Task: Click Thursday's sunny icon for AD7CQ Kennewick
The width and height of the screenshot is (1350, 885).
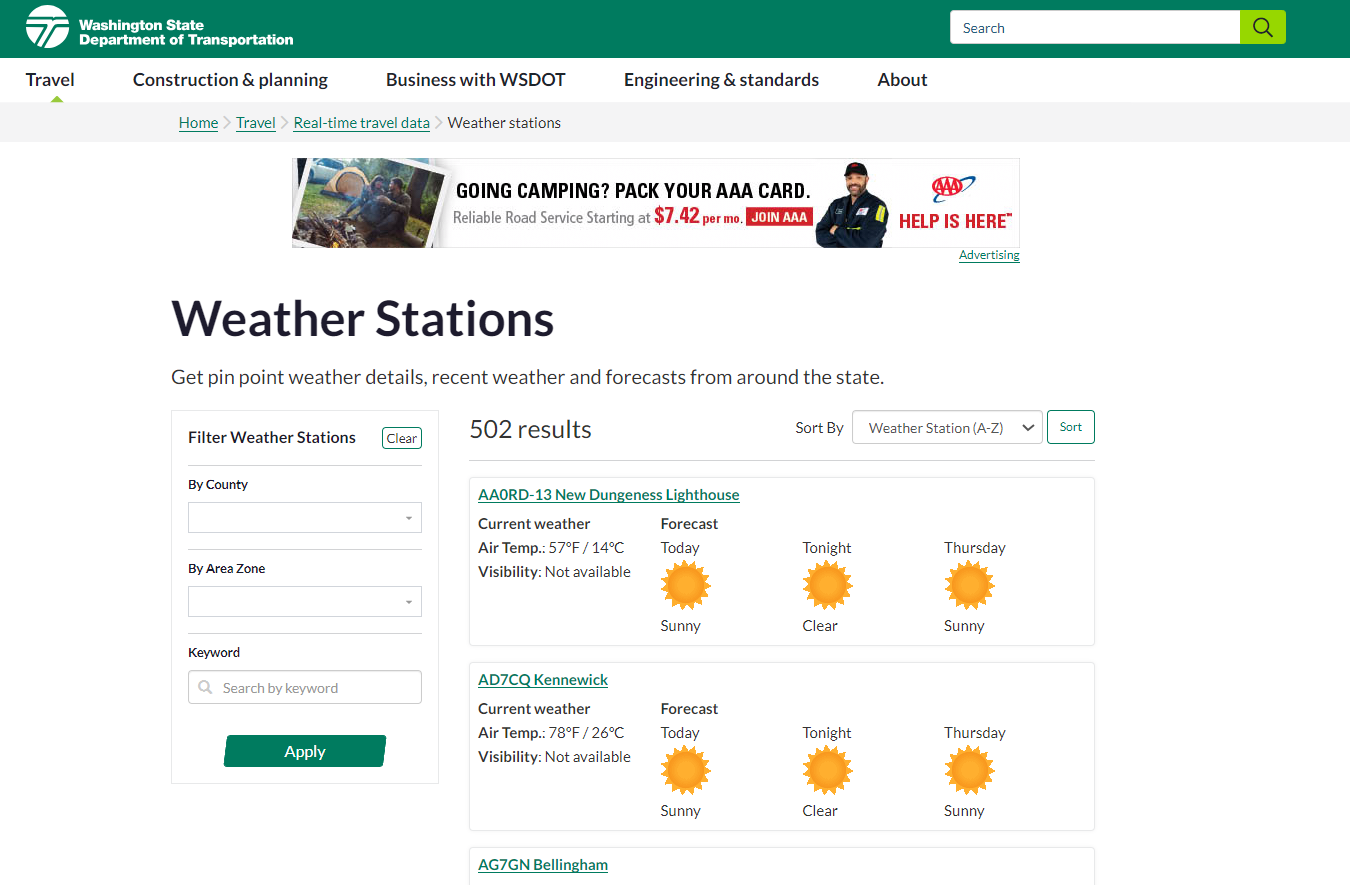Action: [x=969, y=771]
